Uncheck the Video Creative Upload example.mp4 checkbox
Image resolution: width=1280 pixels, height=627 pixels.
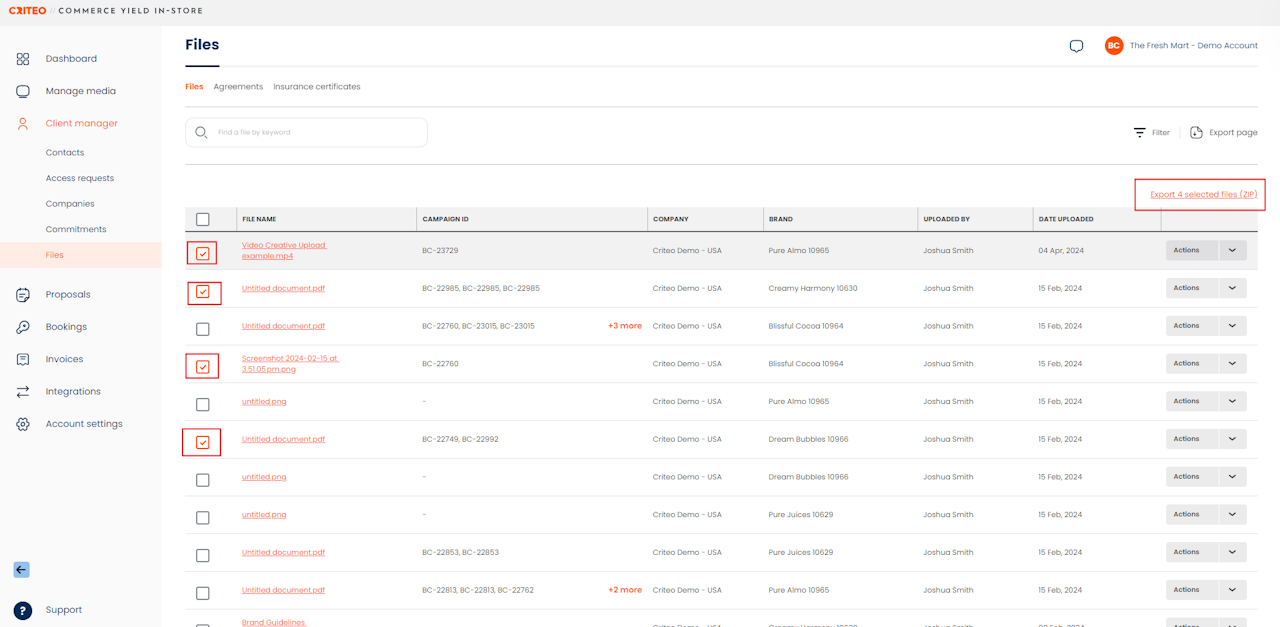(203, 254)
